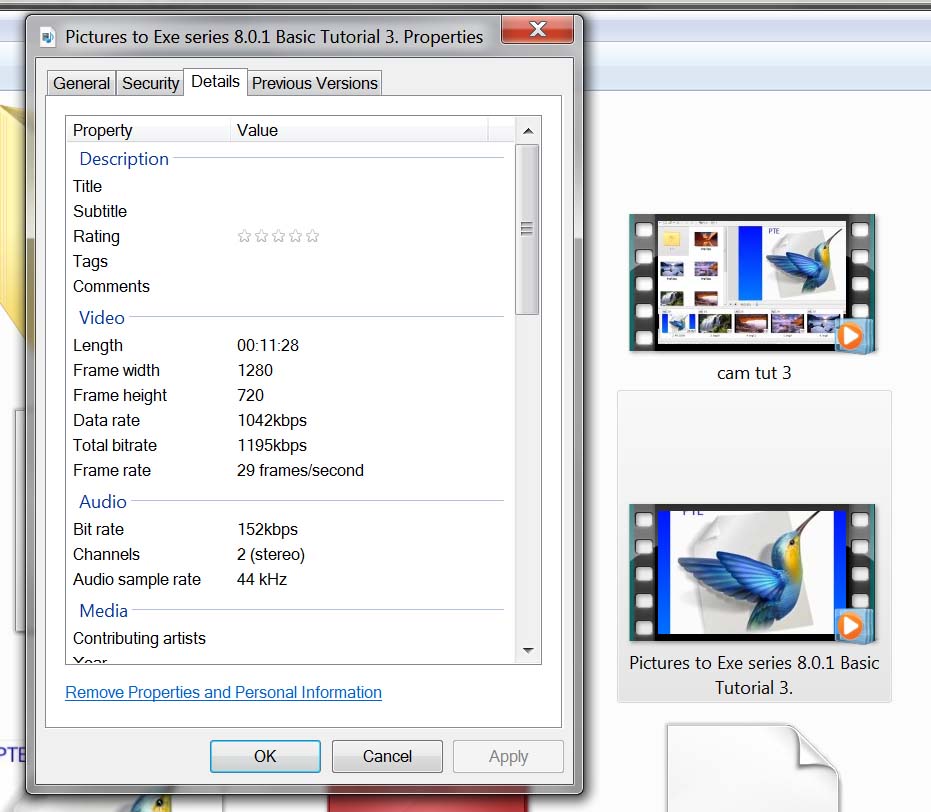Click the Property column header
Image resolution: width=931 pixels, height=812 pixels.
click(148, 130)
